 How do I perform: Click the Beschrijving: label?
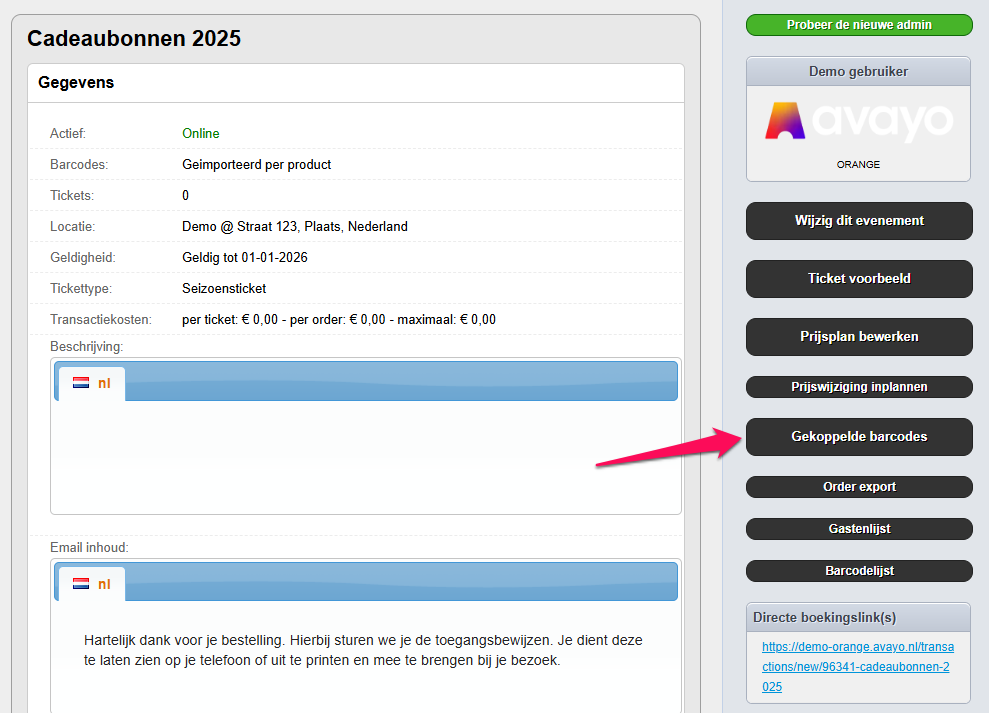coord(86,346)
